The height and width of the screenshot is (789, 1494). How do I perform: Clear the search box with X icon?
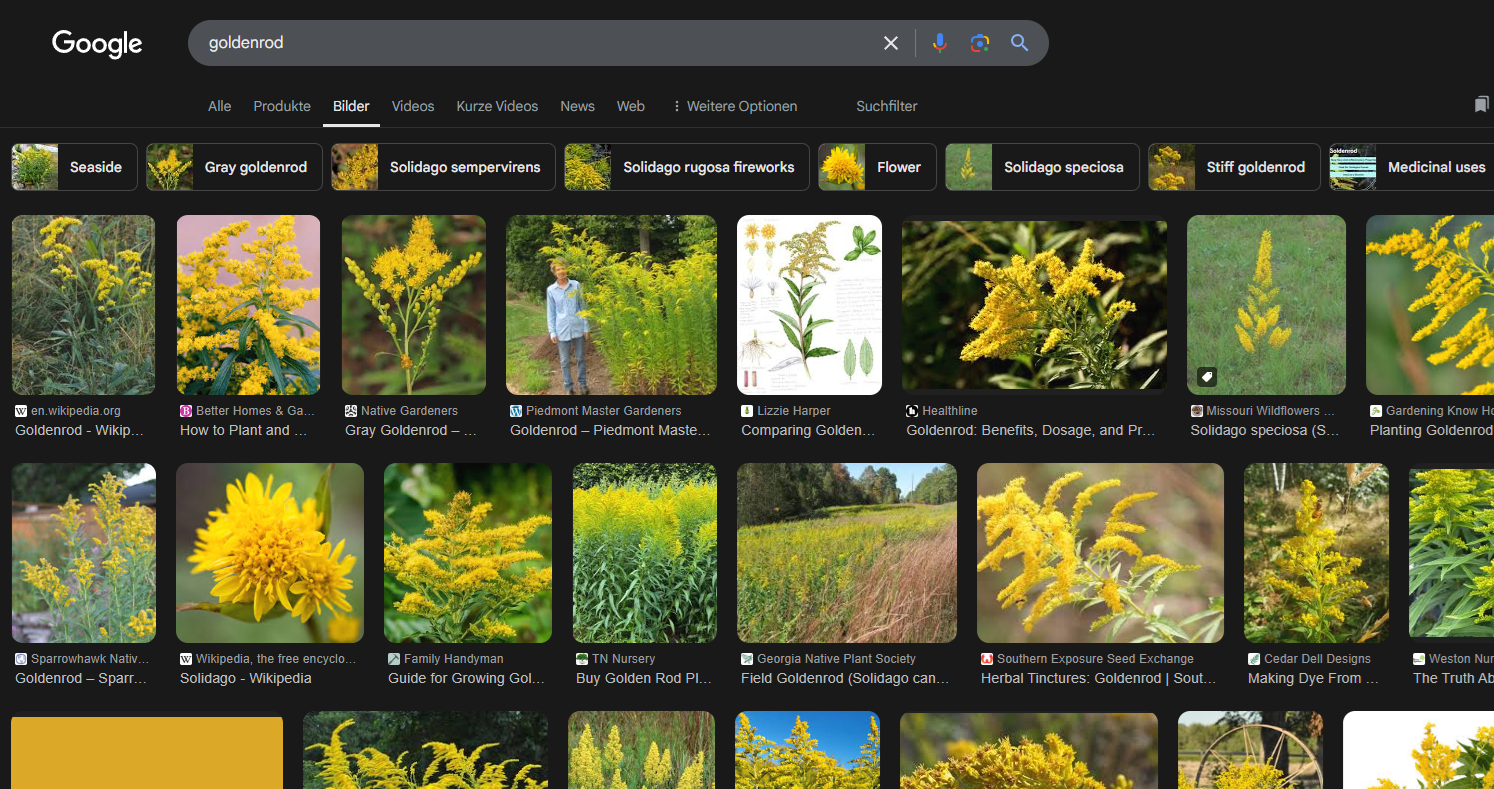[891, 43]
